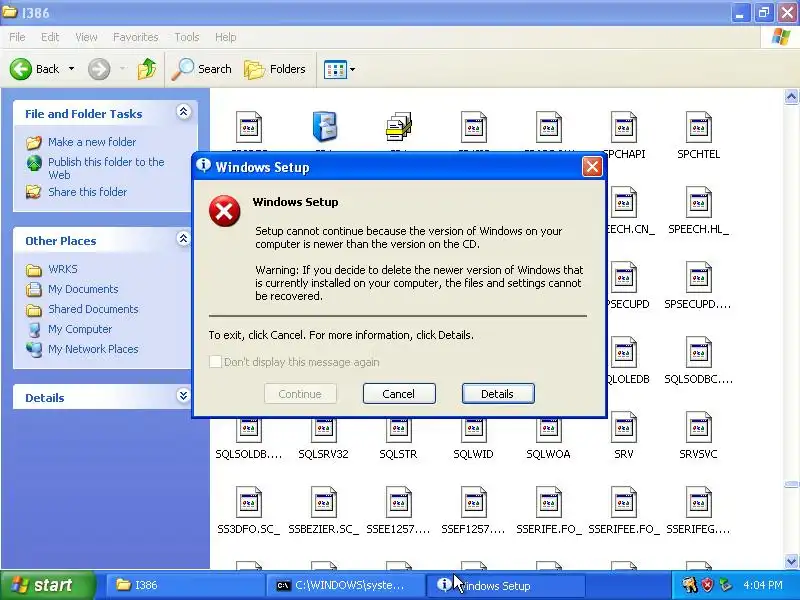Click the scrollbar up arrow
800x600 pixels.
click(x=791, y=96)
